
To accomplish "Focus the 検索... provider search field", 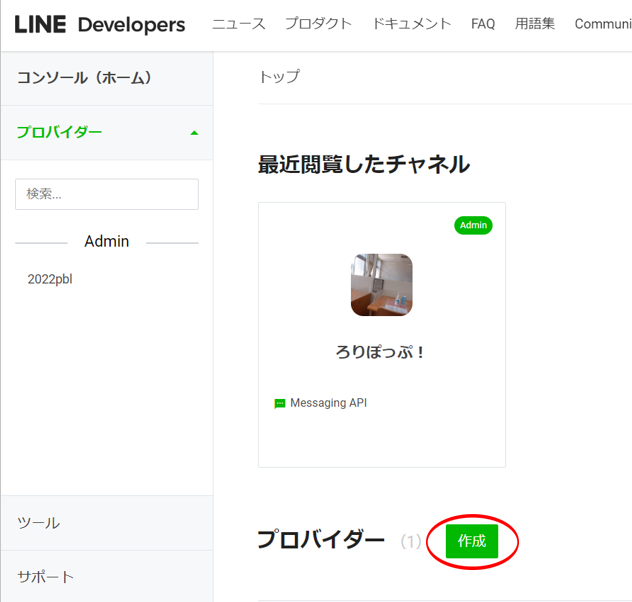I will click(107, 194).
